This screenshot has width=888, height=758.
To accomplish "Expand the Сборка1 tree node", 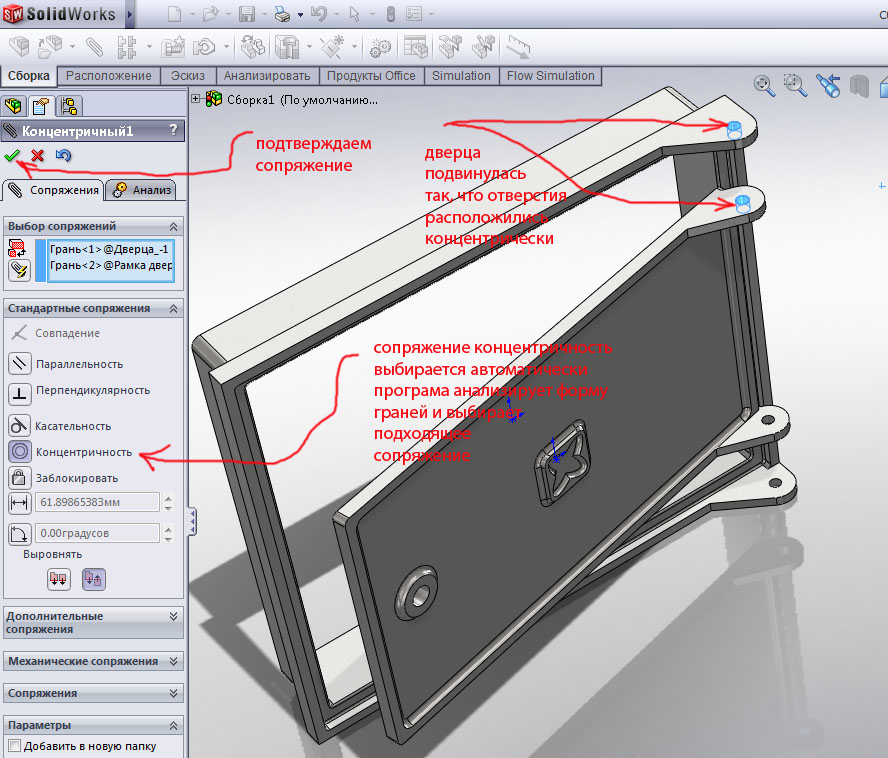I will pos(196,99).
